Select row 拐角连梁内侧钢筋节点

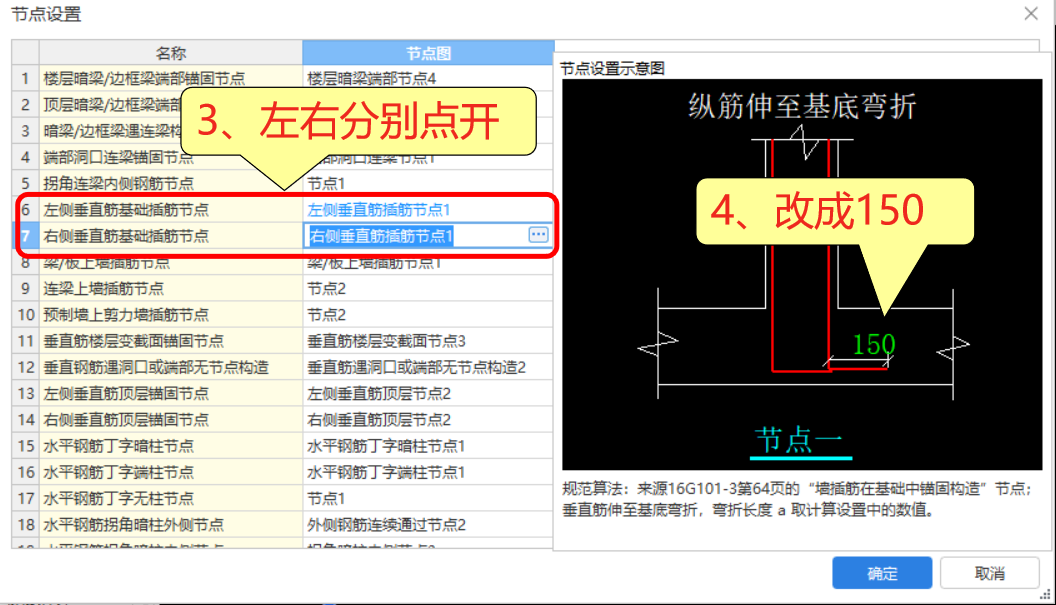pos(171,183)
